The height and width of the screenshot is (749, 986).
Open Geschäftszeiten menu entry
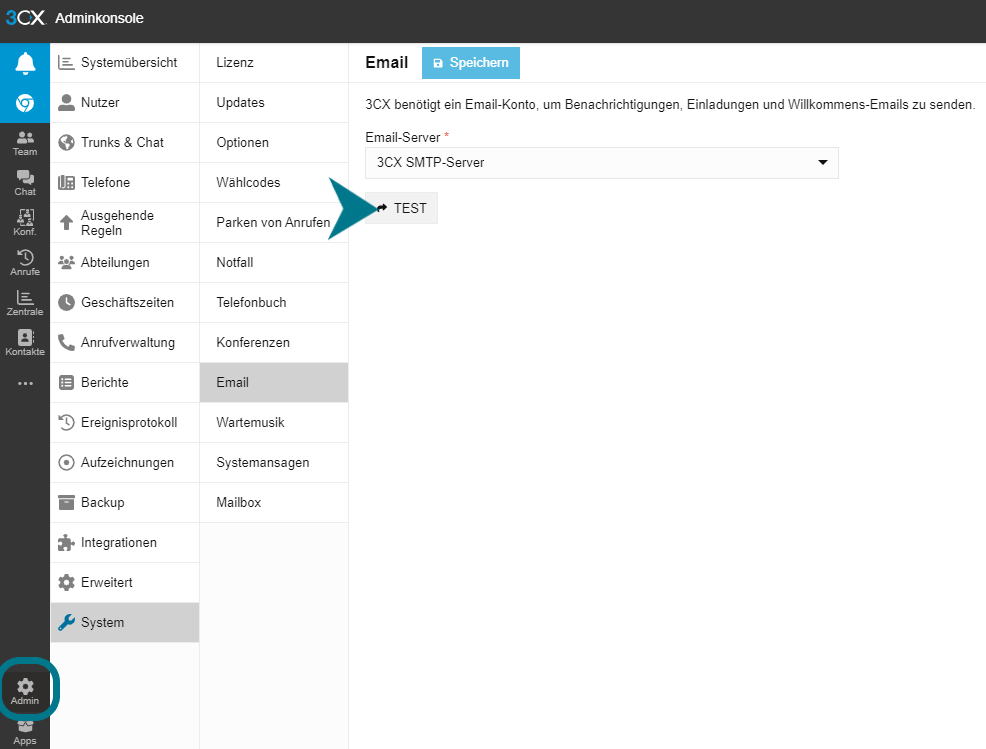[125, 302]
